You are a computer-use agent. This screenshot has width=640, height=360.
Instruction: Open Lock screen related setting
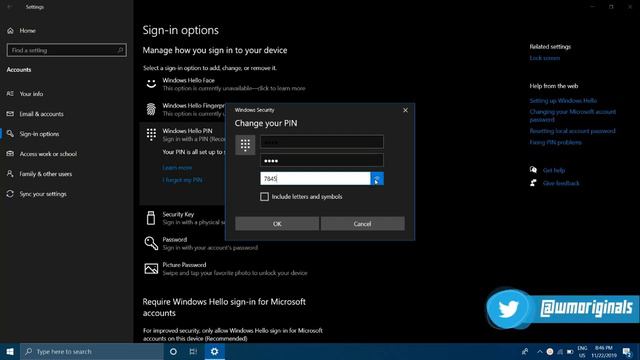pyautogui.click(x=544, y=58)
